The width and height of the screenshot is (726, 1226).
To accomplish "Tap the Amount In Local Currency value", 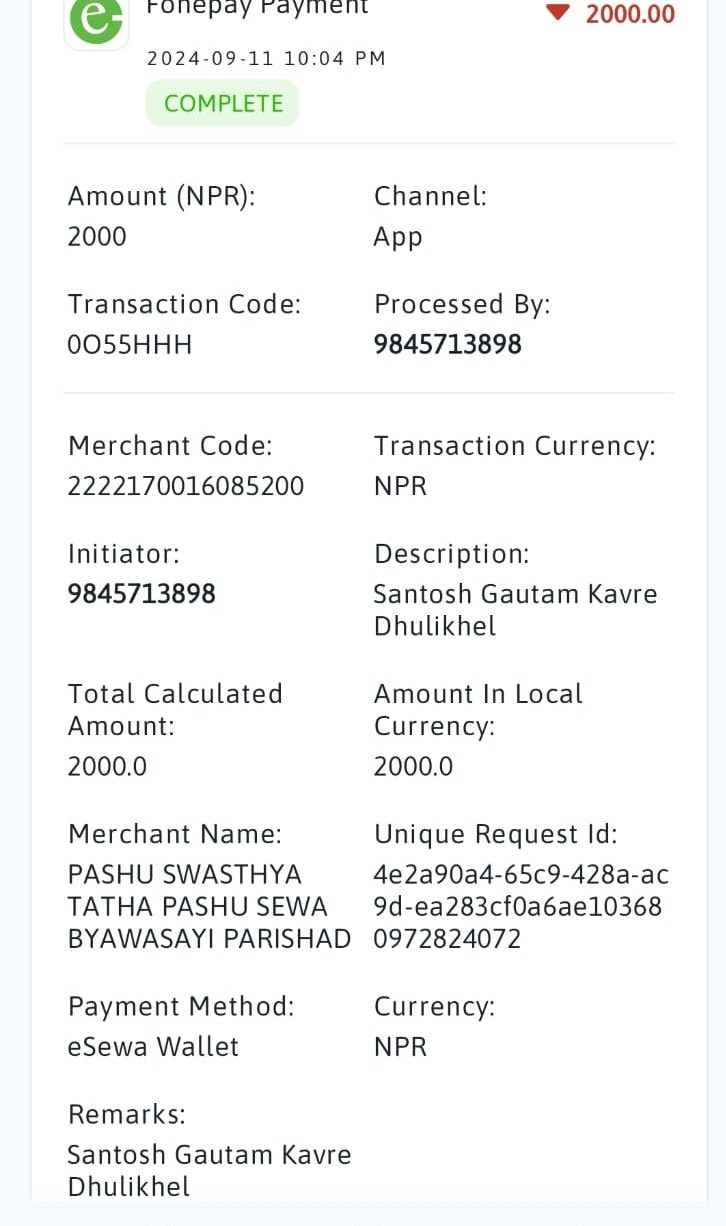I will tap(413, 767).
